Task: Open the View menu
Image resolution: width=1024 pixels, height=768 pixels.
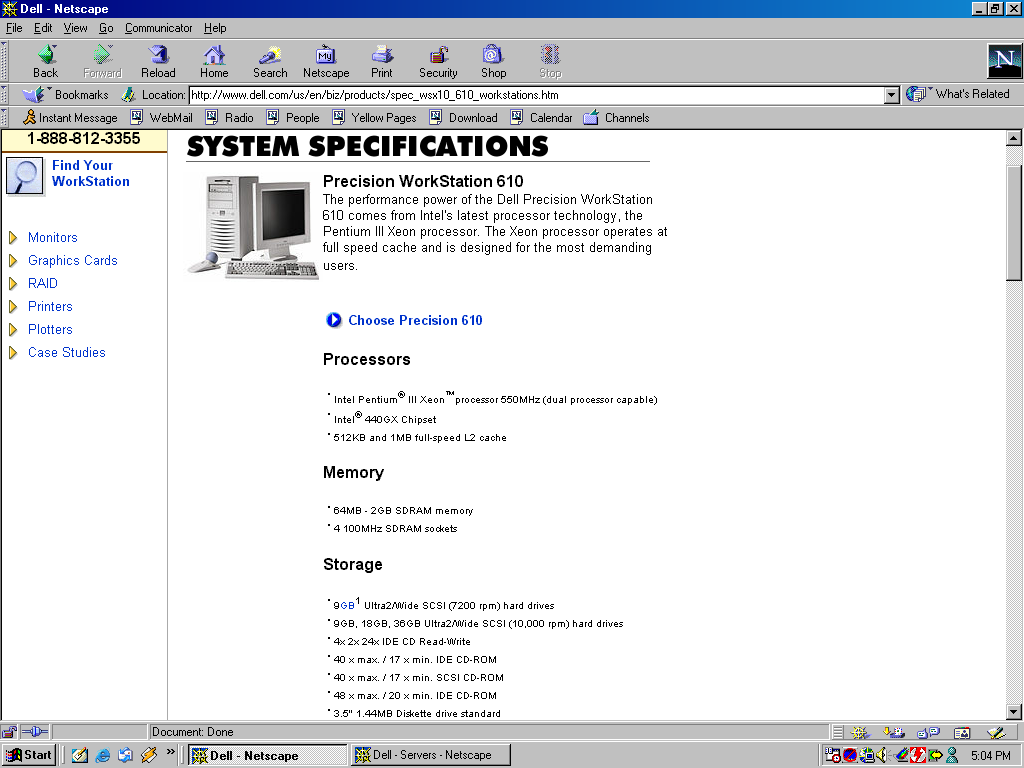Action: 75,28
